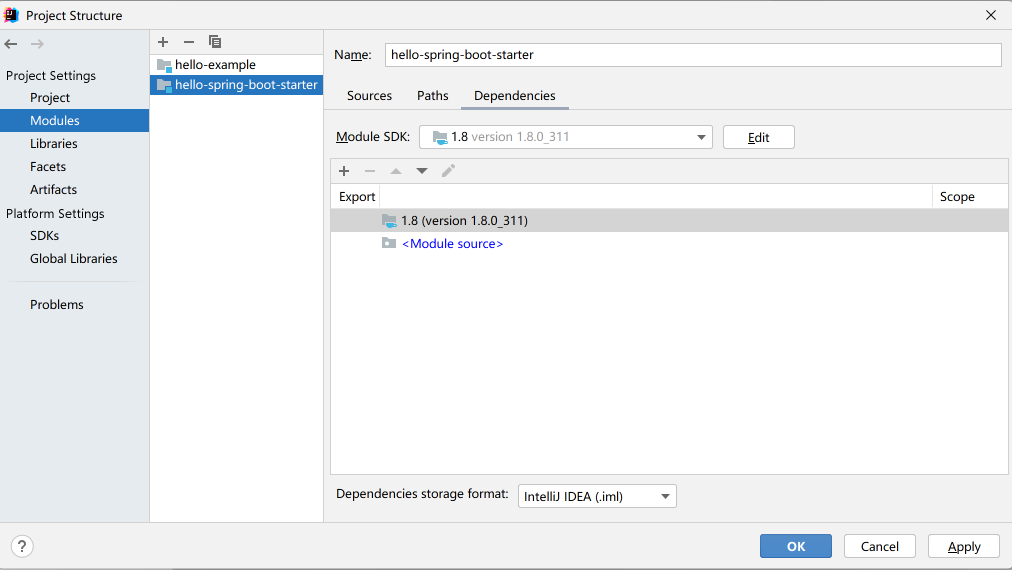Add a new module with plus icon
1012x570 pixels.
163,42
